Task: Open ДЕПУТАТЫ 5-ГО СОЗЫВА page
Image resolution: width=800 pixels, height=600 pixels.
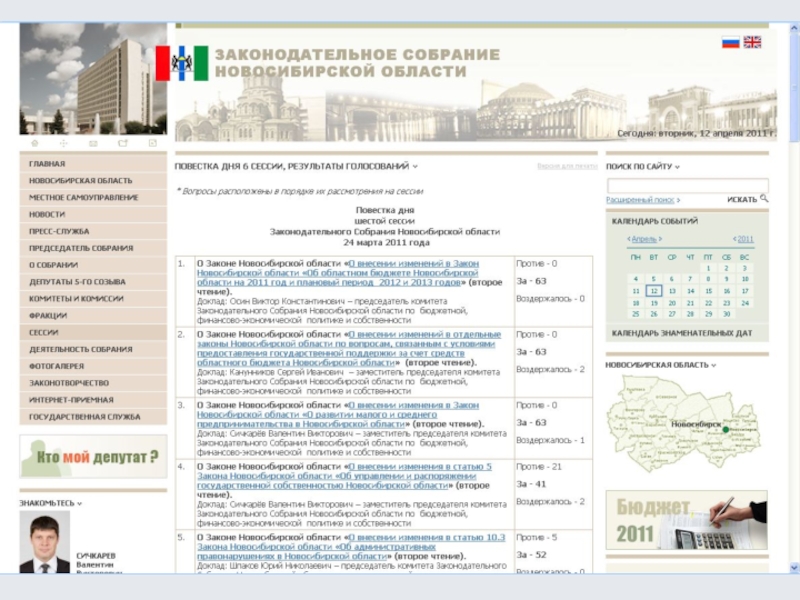Action: point(93,282)
